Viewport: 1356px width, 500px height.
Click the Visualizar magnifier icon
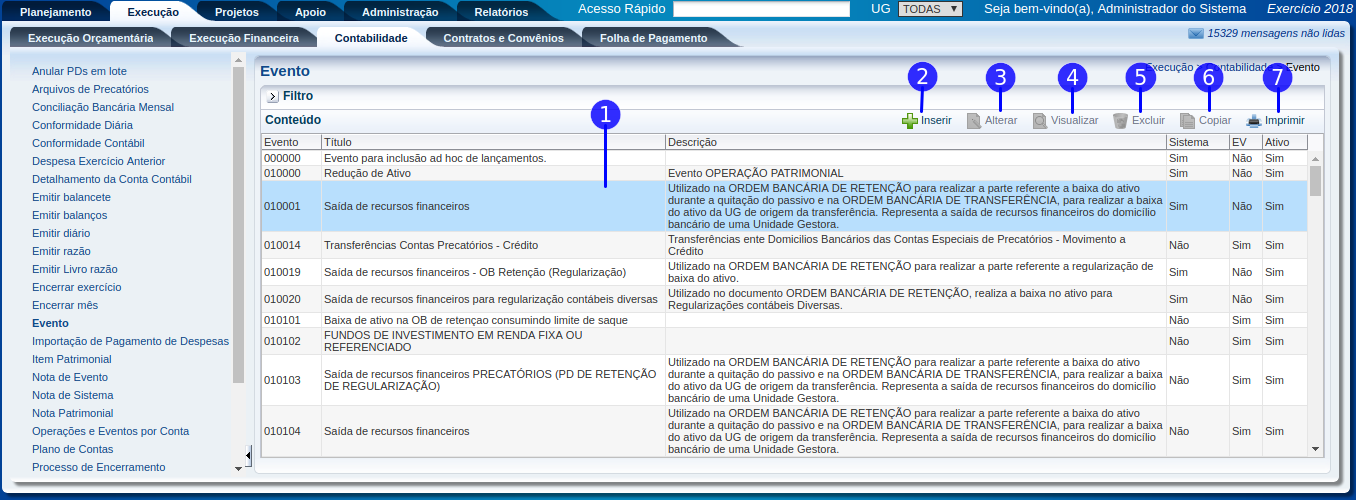click(1040, 121)
